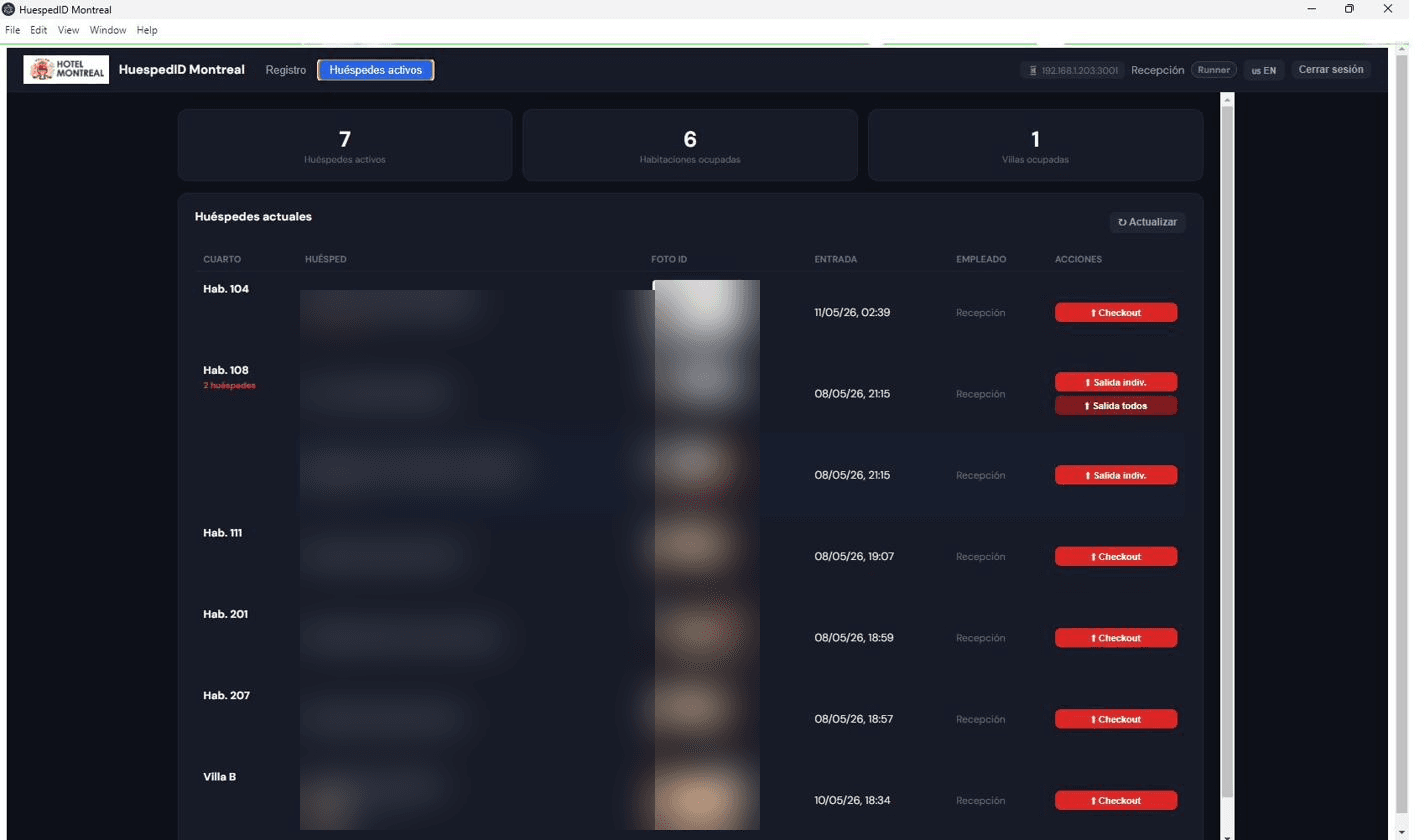
Task: Select the Hab. 104 room label
Action: click(x=226, y=289)
